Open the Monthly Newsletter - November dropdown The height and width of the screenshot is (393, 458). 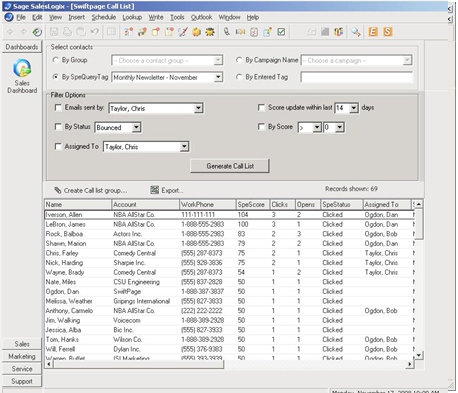coord(218,77)
